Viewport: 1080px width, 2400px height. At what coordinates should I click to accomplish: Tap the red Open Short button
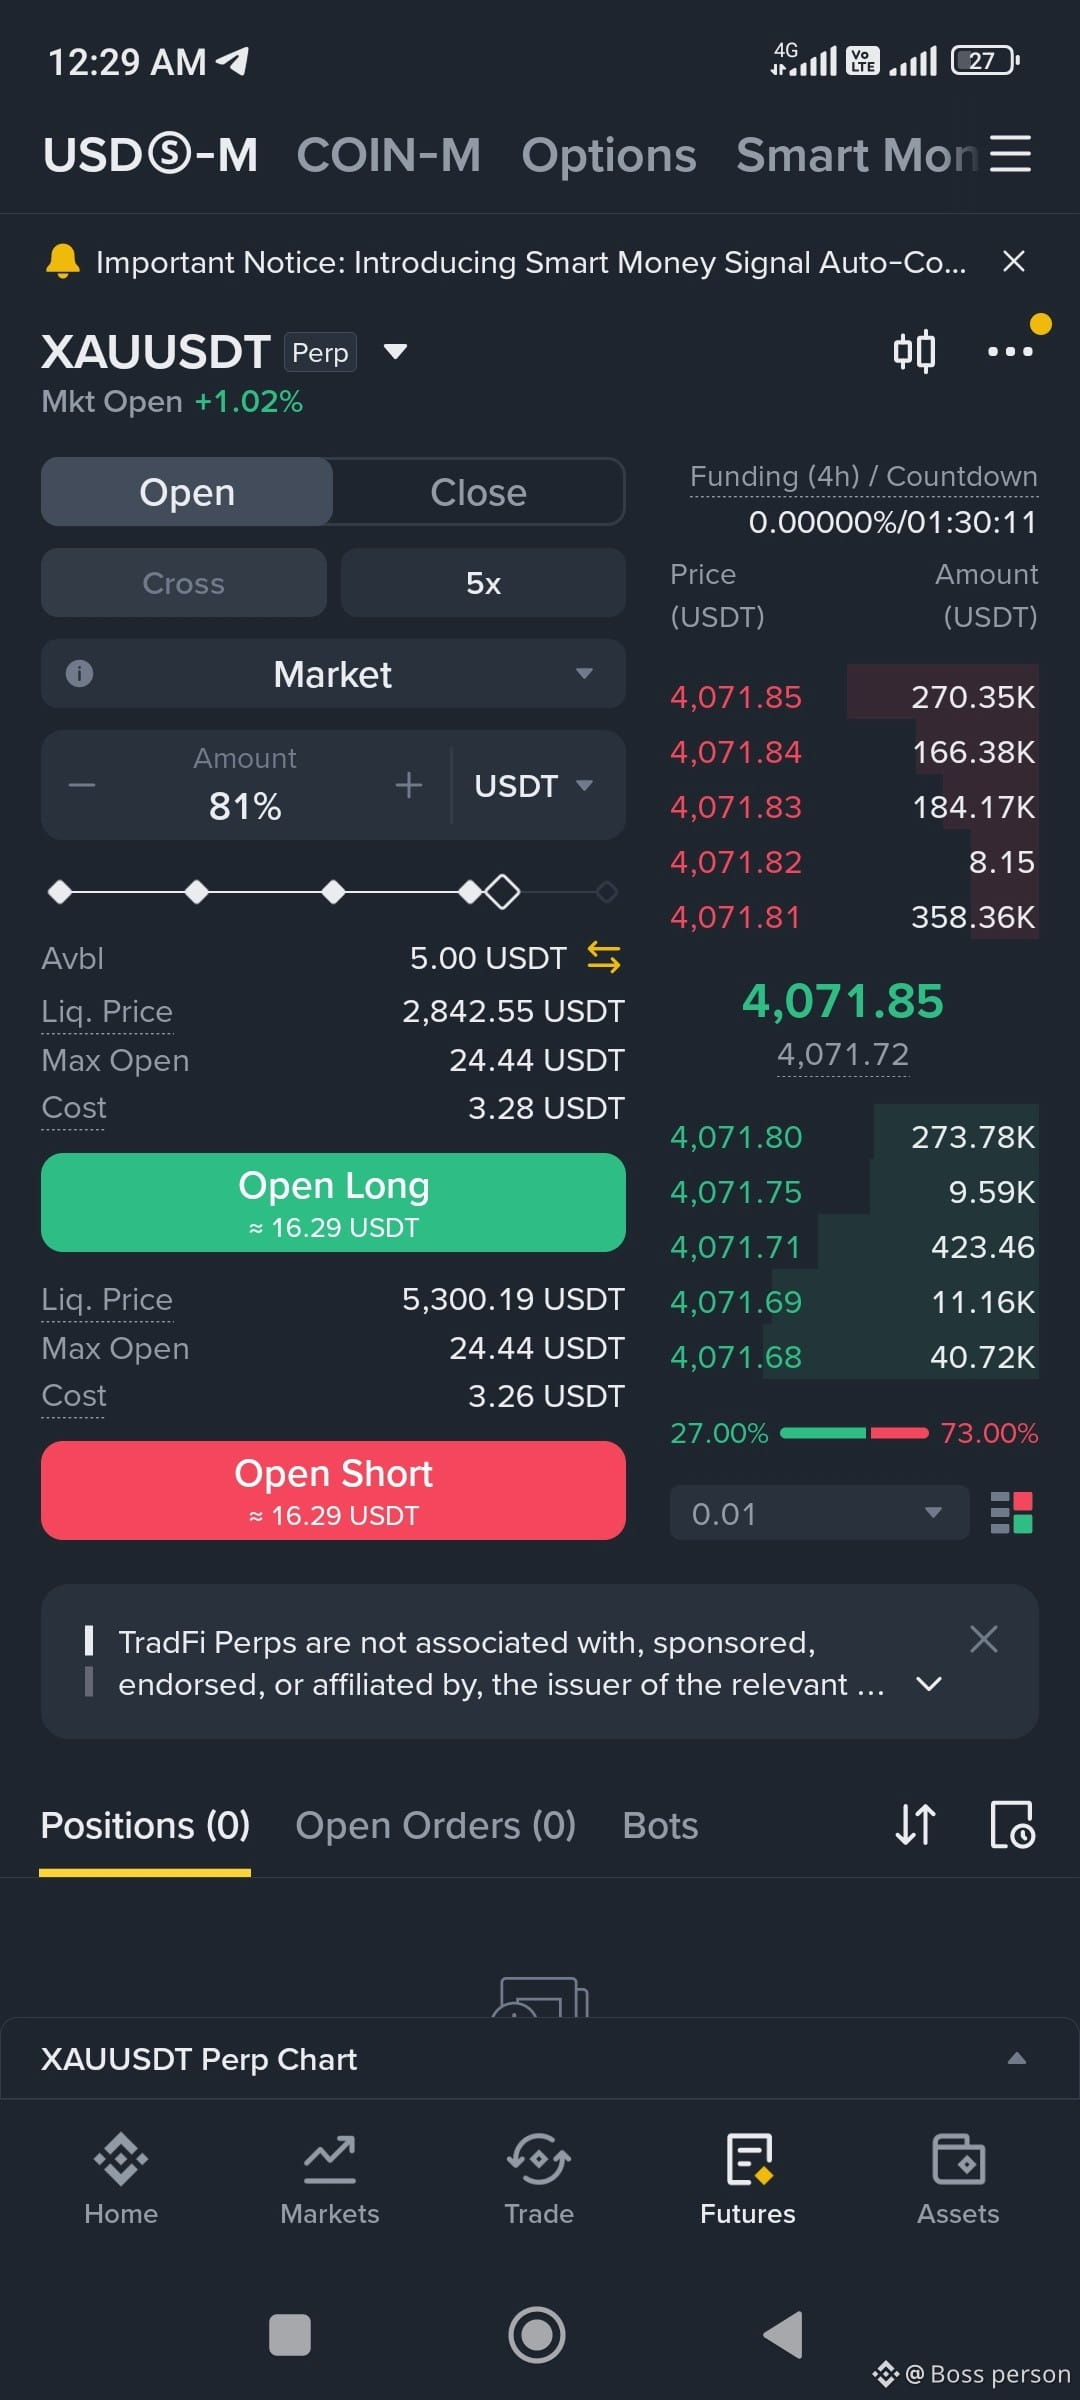click(x=333, y=1491)
